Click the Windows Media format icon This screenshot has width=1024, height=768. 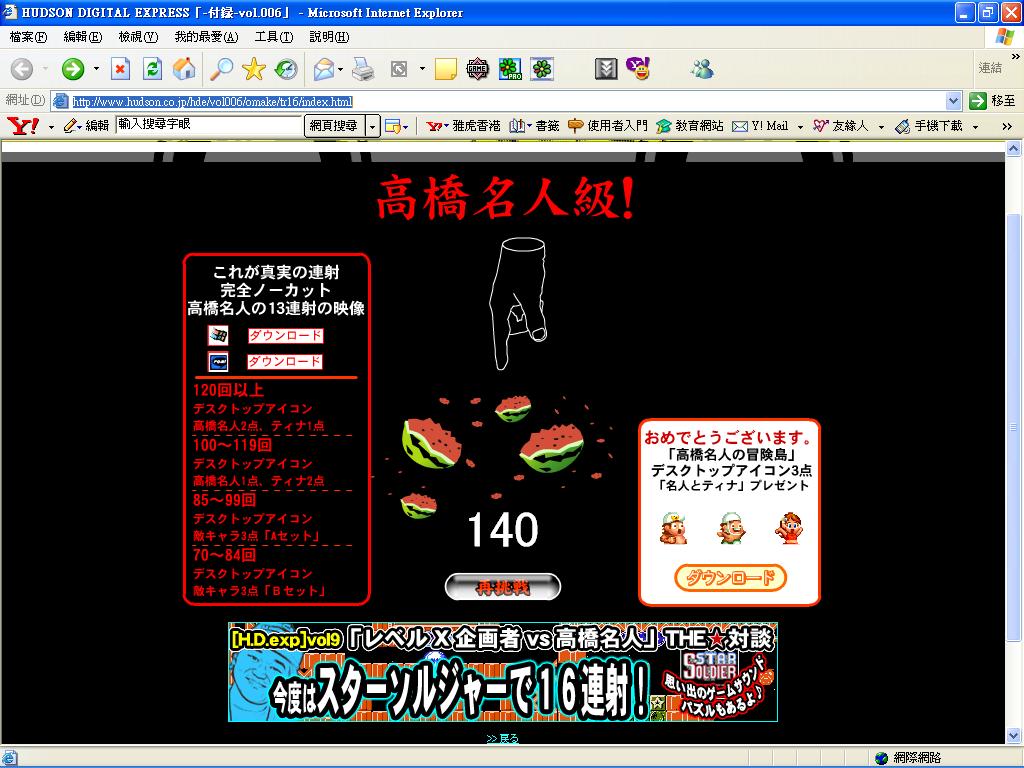[218, 336]
